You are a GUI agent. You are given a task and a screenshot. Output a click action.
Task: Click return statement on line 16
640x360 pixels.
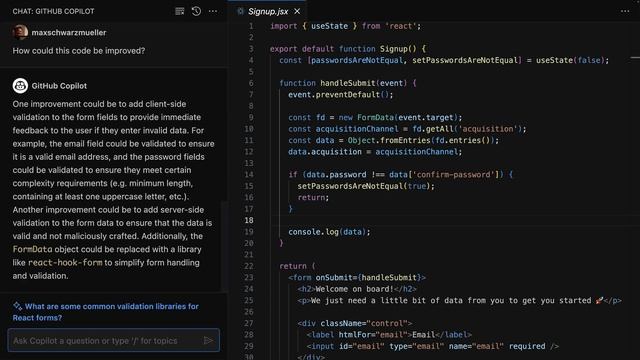(x=313, y=198)
